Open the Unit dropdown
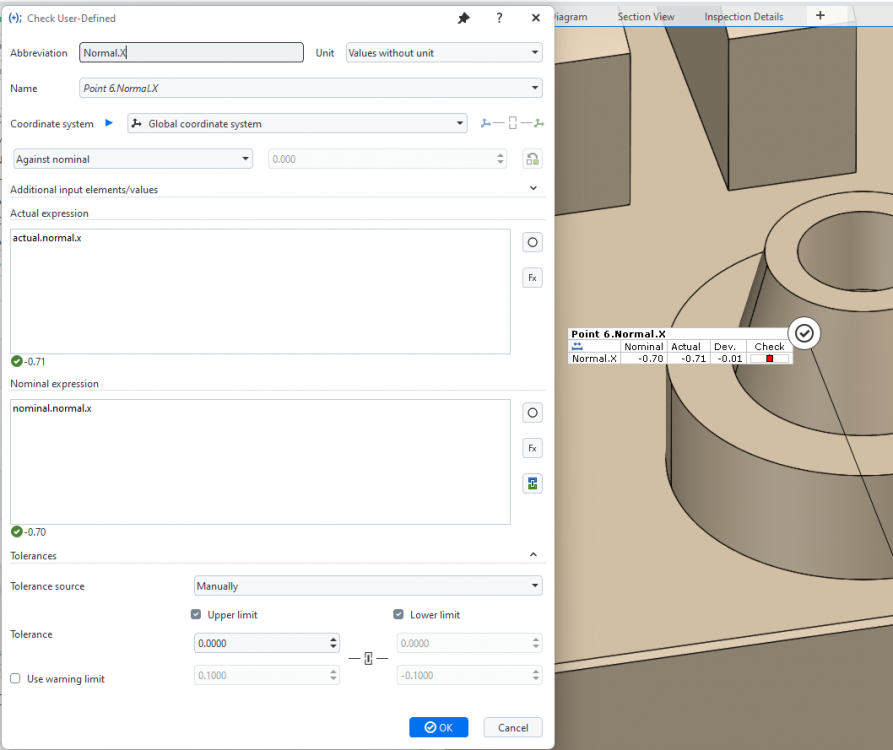This screenshot has width=893, height=750. pos(443,53)
